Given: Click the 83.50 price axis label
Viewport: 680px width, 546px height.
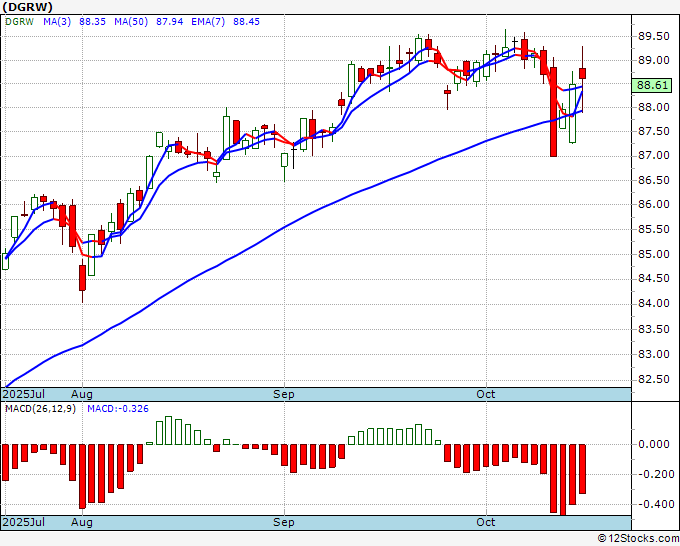Looking at the screenshot, I should (x=654, y=329).
